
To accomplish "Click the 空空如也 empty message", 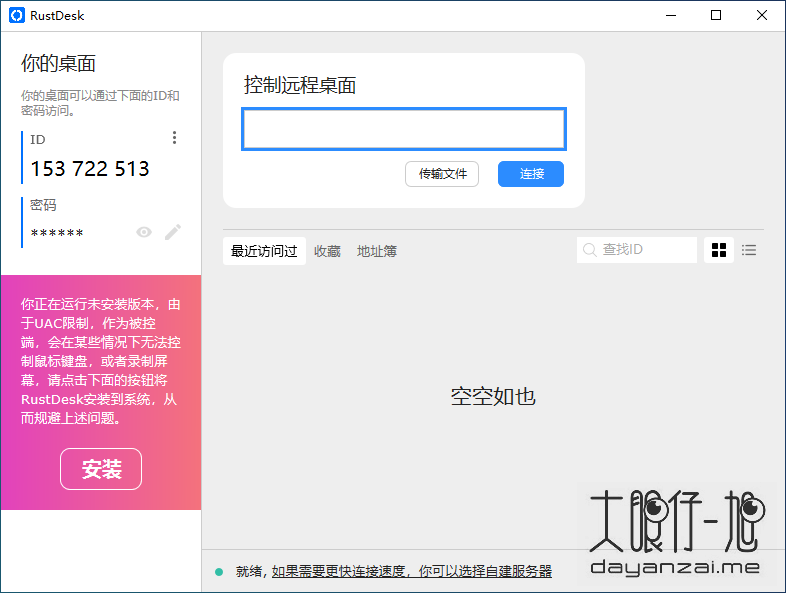I will (x=493, y=397).
